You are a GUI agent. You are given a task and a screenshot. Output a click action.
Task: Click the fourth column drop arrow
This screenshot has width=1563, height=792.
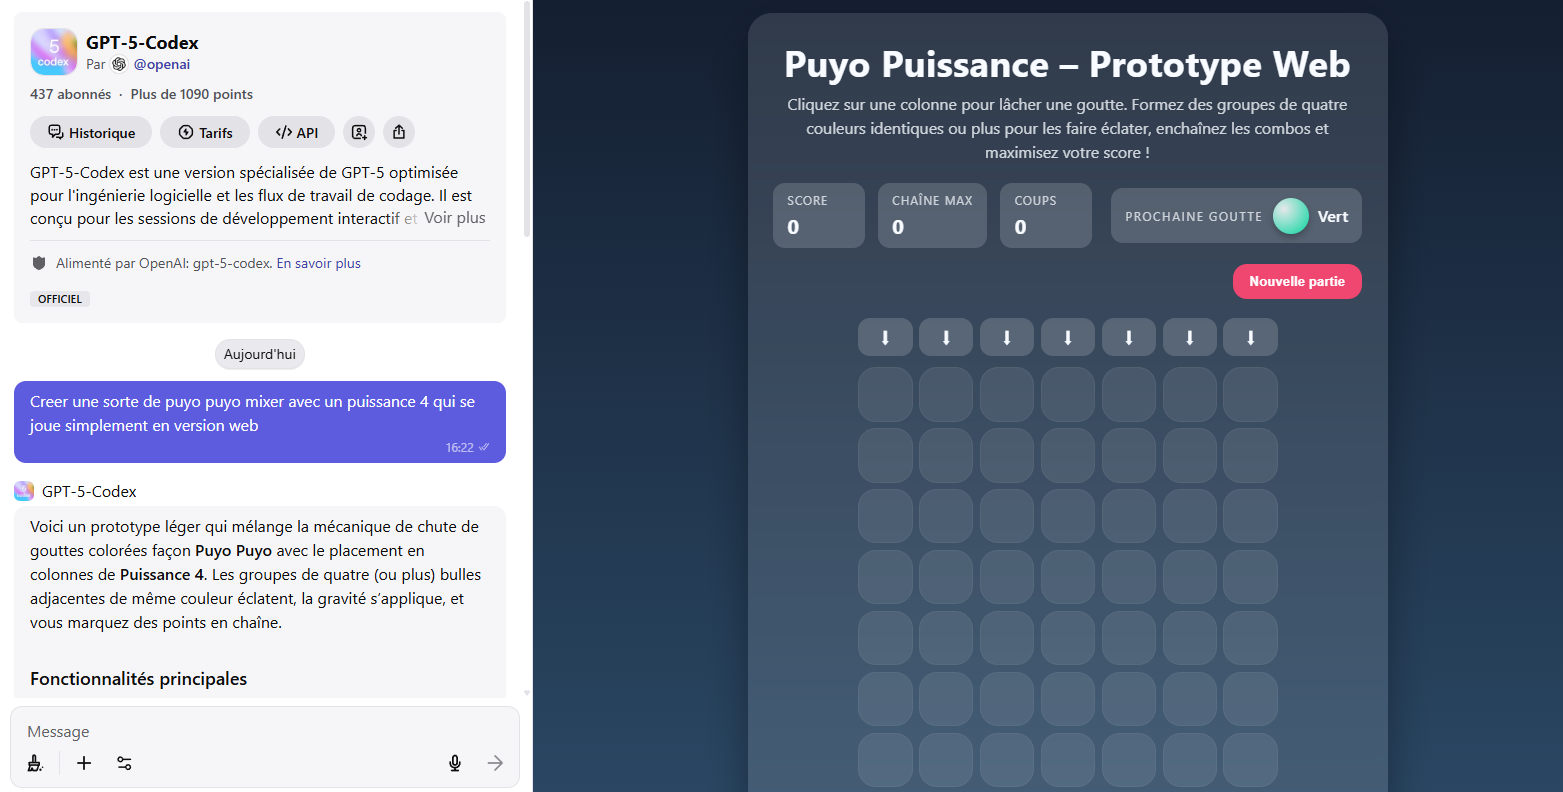coord(1068,338)
